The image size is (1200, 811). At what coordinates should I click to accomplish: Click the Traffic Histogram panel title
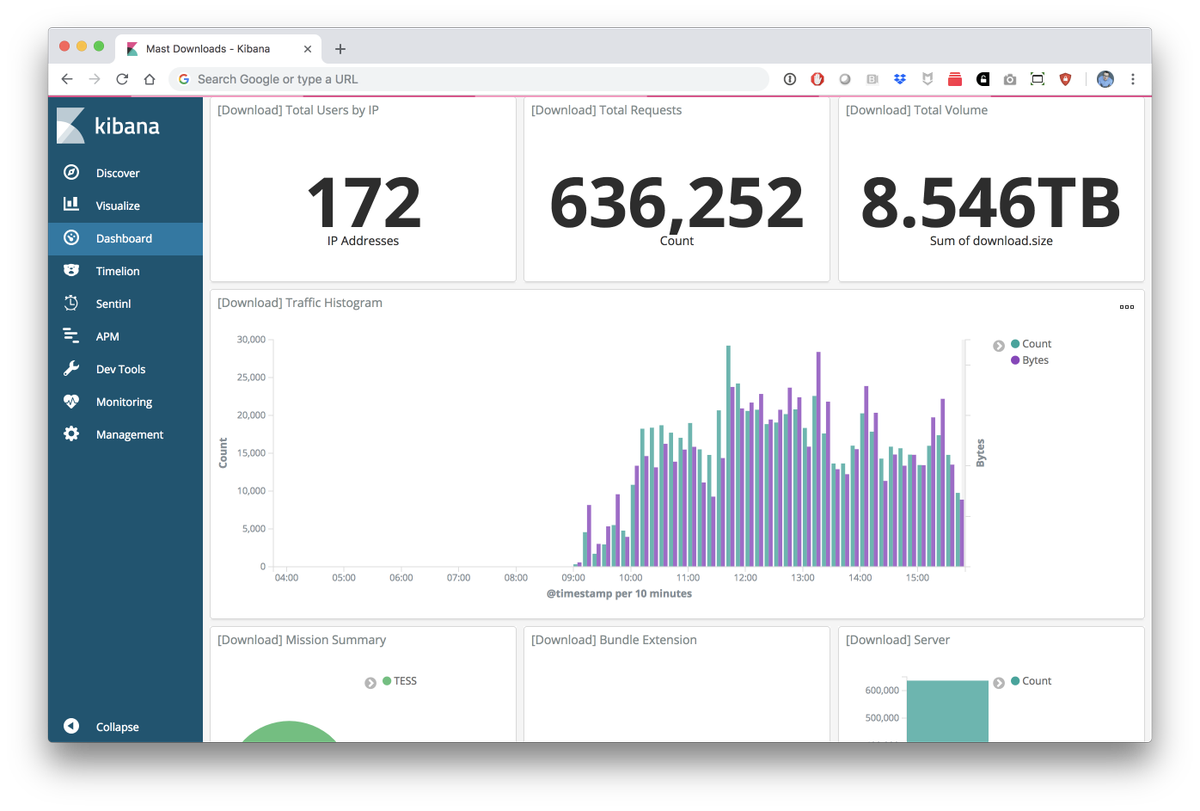tap(300, 302)
